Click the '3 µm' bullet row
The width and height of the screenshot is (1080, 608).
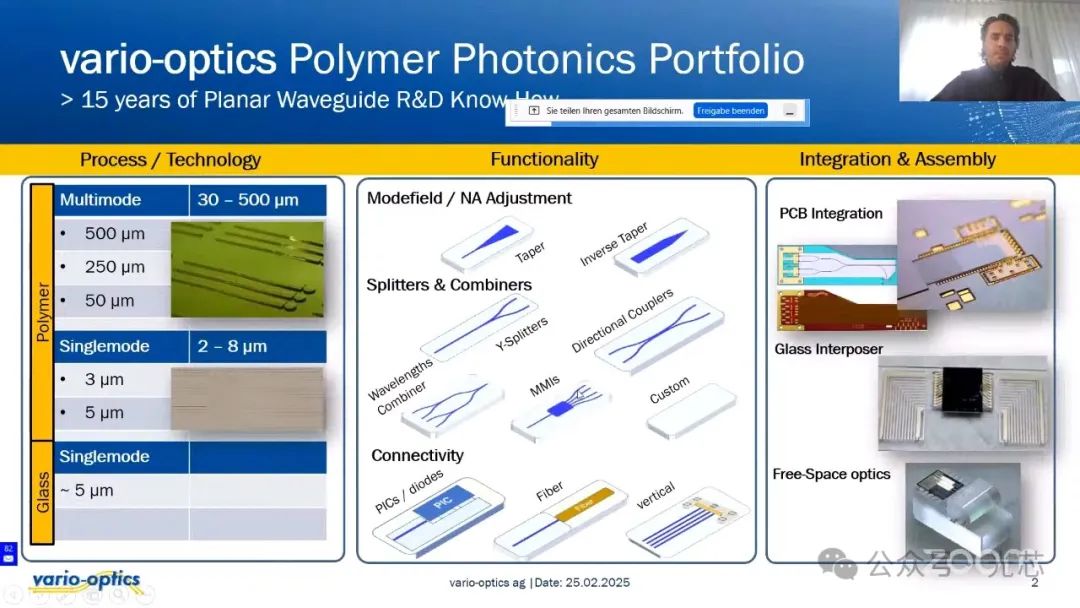point(113,379)
